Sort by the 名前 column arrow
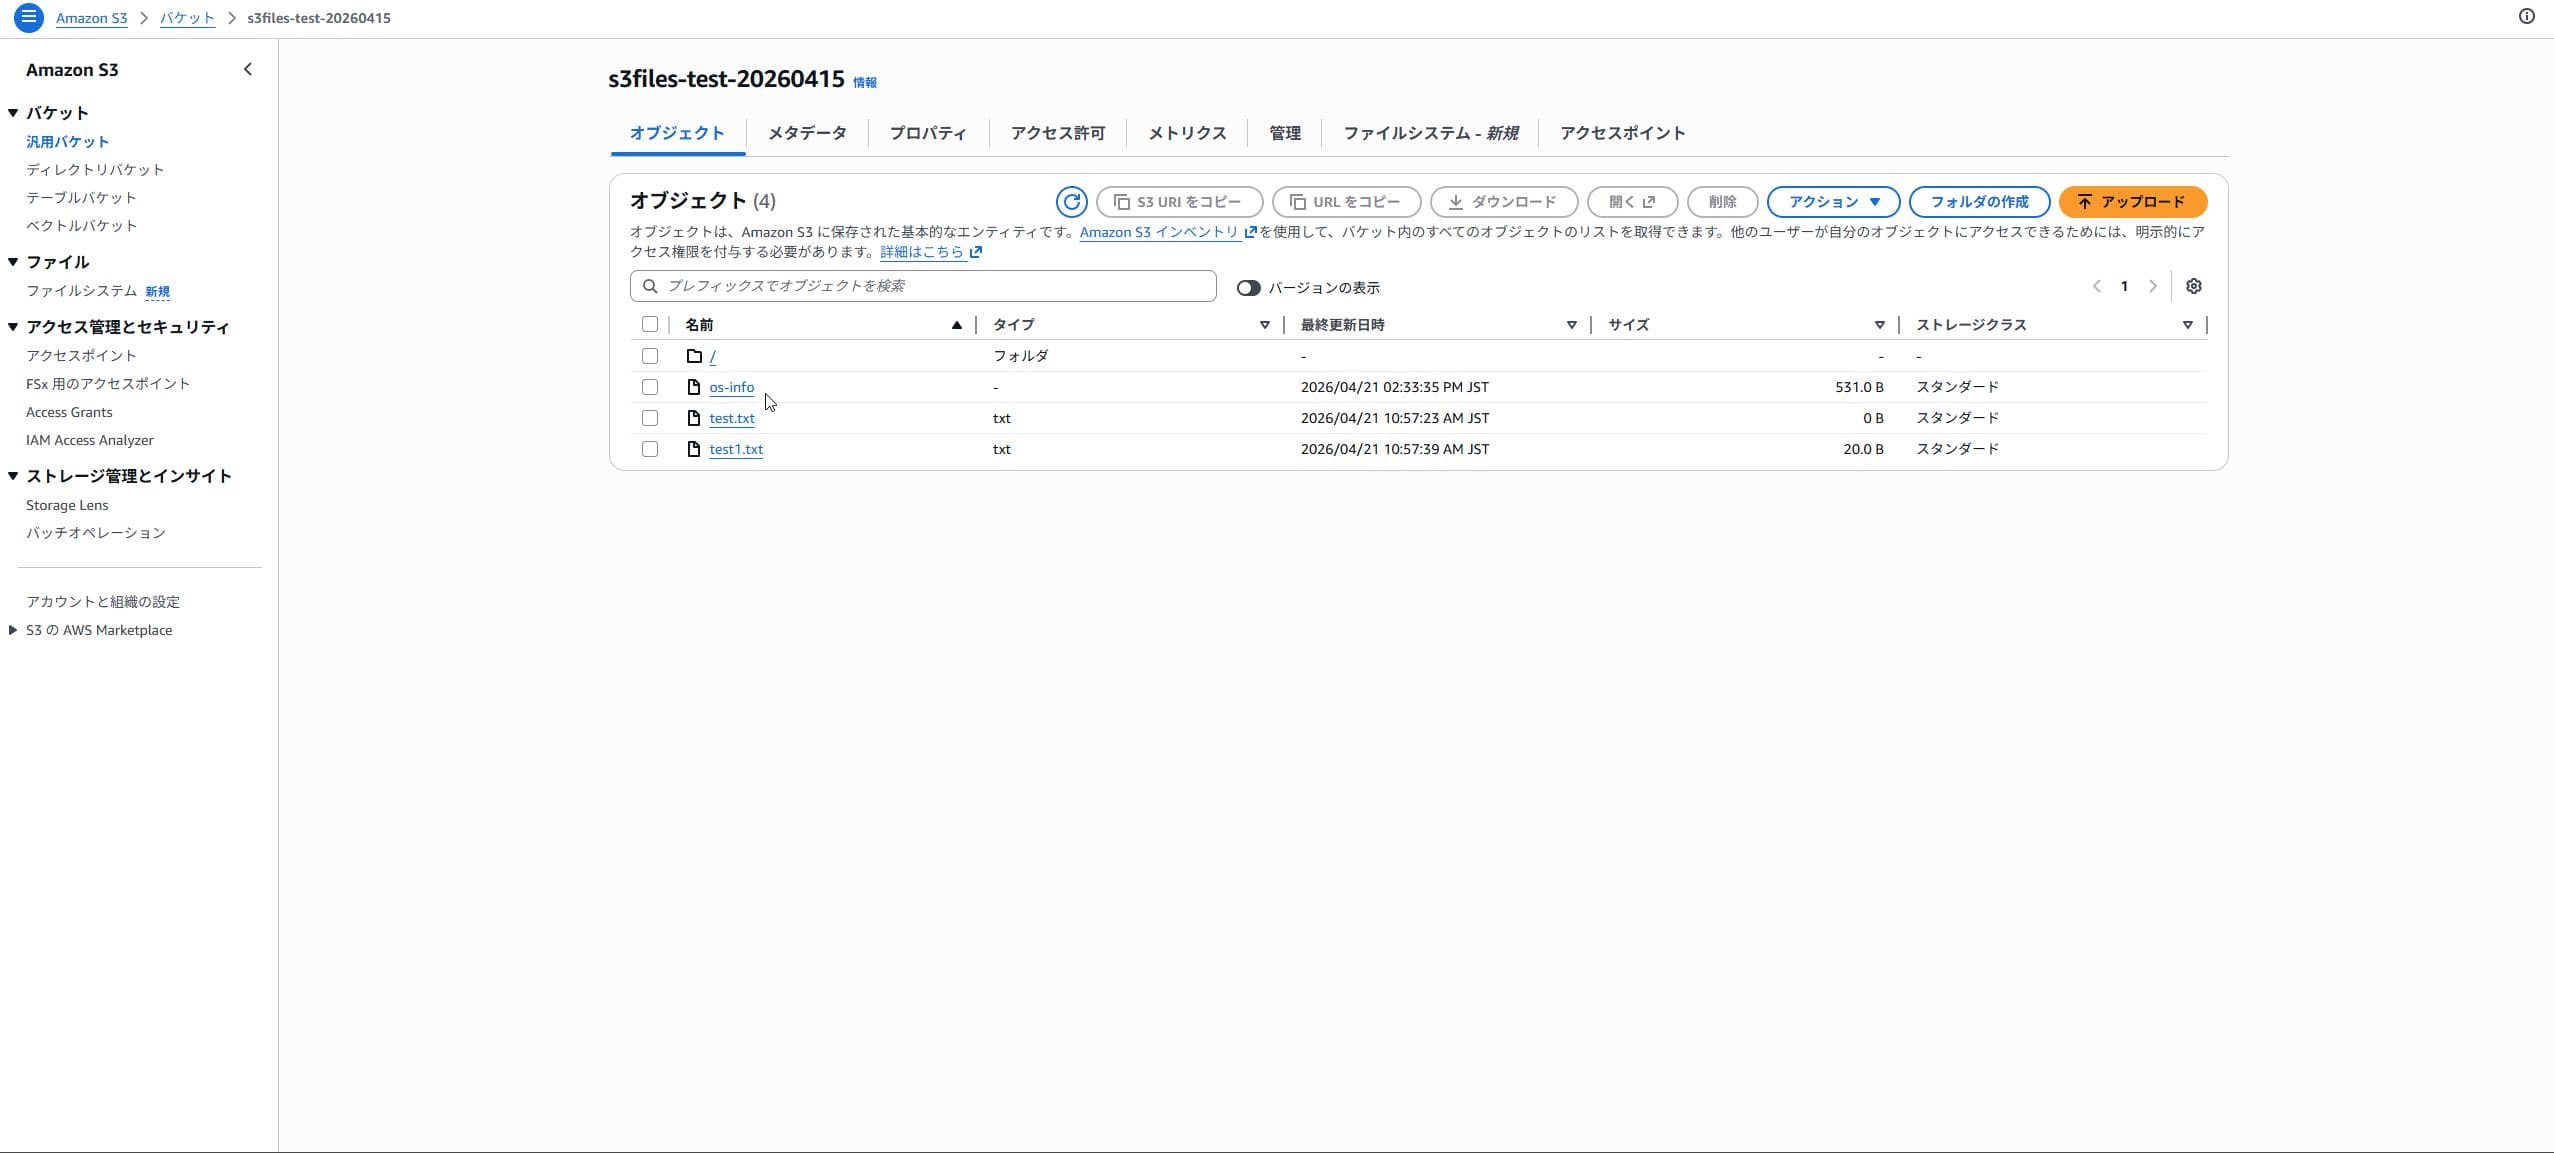 pyautogui.click(x=956, y=325)
